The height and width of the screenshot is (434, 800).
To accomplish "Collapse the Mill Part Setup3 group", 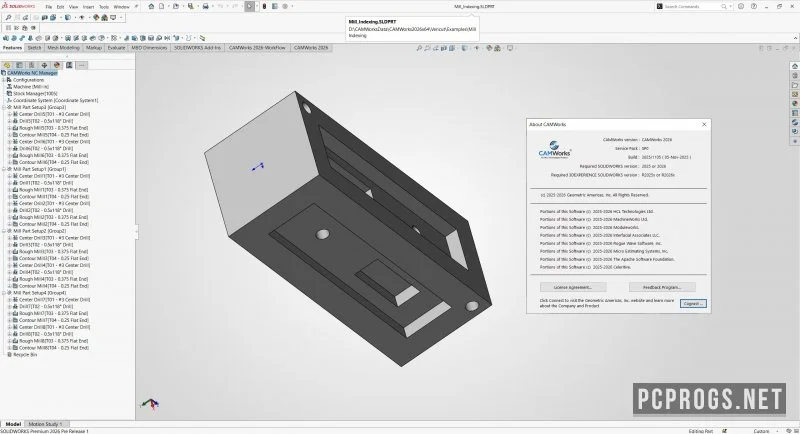I will pyautogui.click(x=4, y=108).
